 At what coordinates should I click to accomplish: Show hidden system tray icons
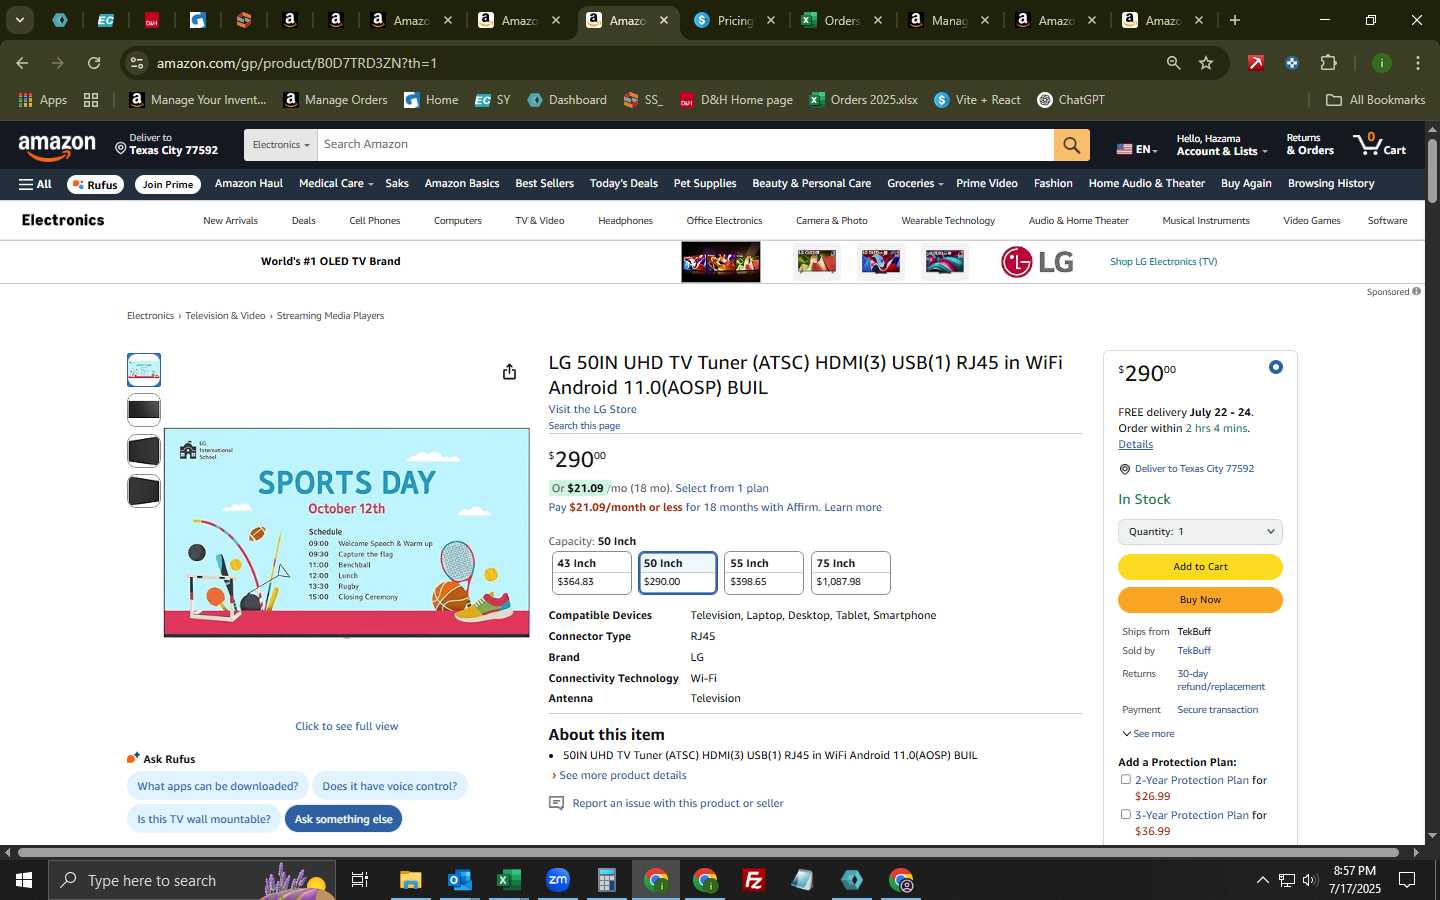coord(1262,880)
